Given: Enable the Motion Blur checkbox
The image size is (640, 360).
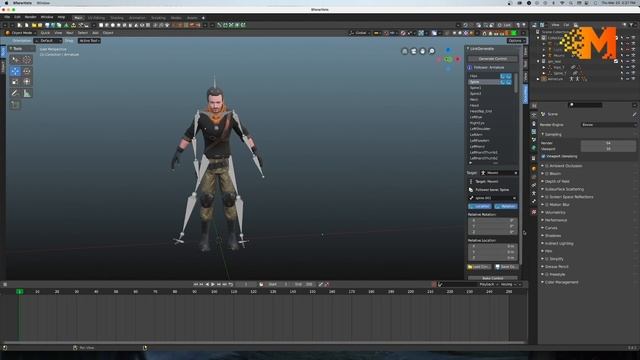Looking at the screenshot, I should click(x=547, y=204).
